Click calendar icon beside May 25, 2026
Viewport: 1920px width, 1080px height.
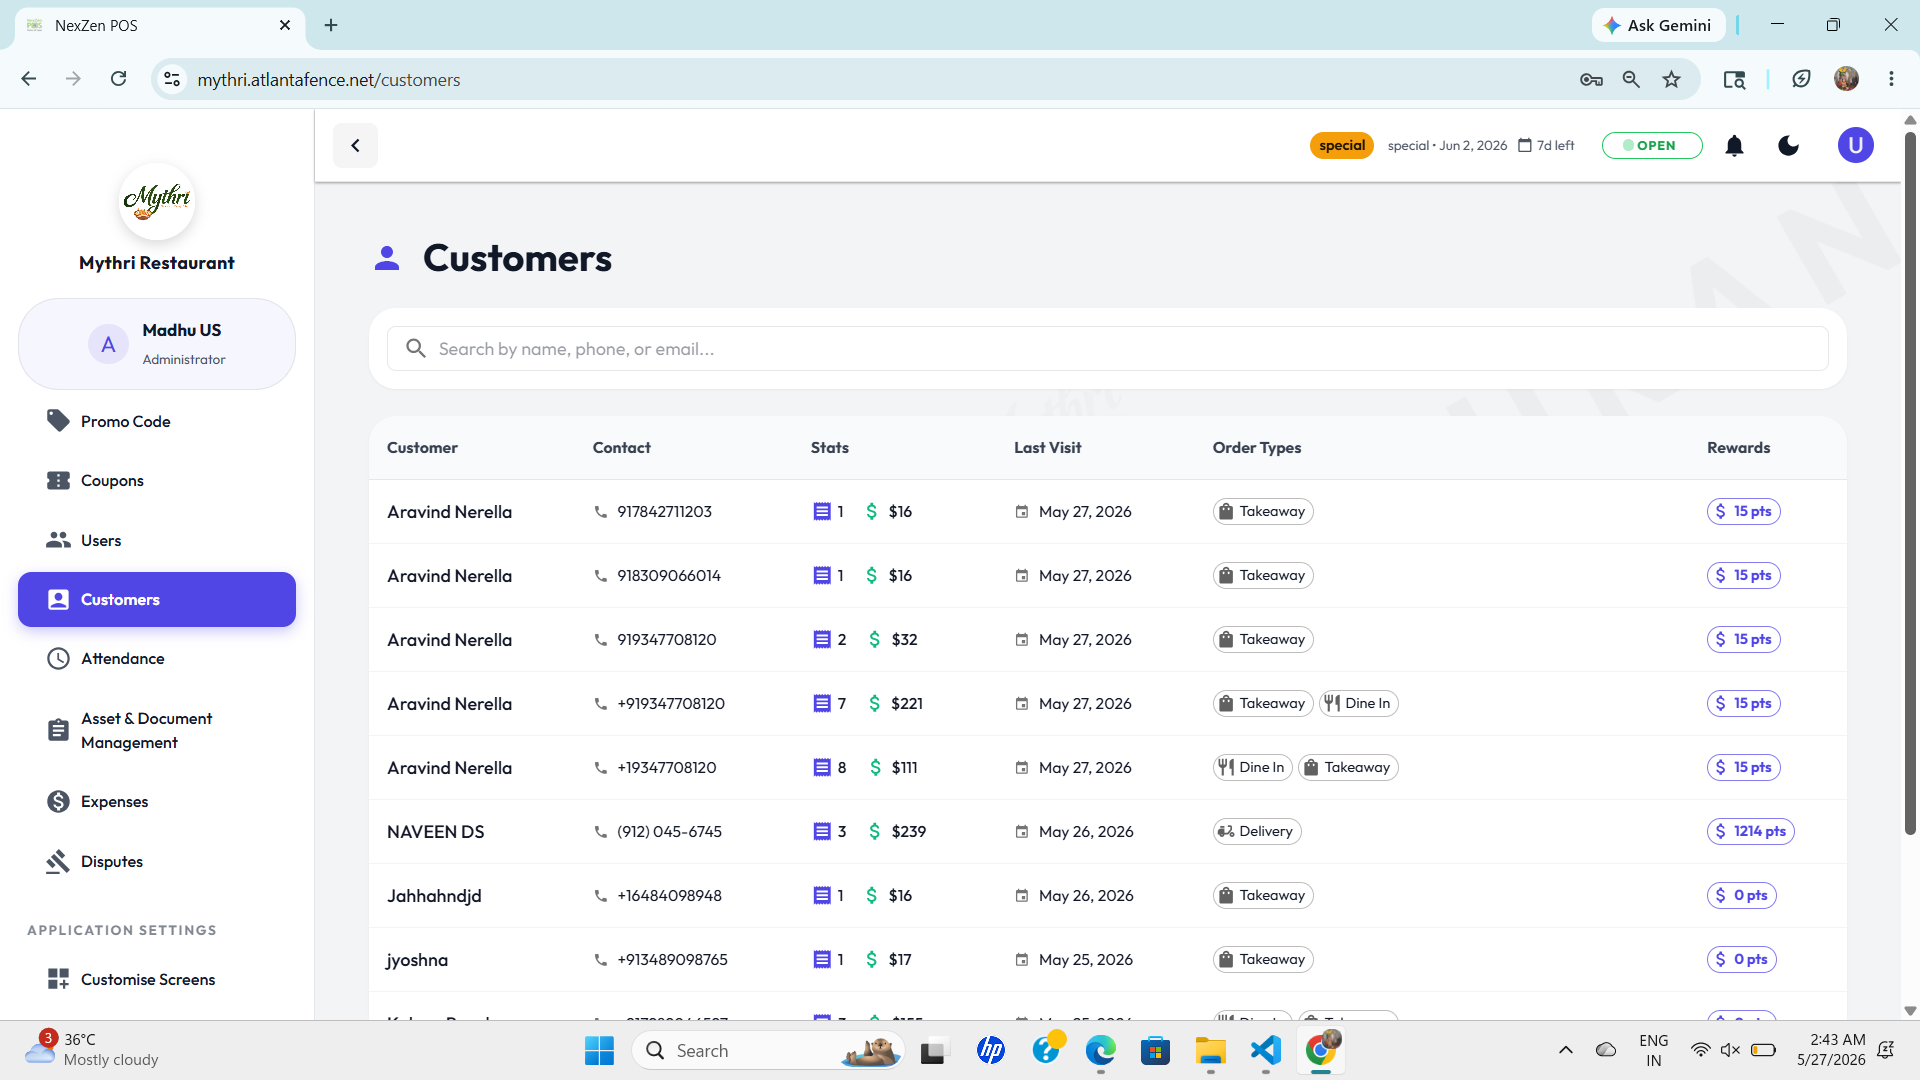point(1022,960)
